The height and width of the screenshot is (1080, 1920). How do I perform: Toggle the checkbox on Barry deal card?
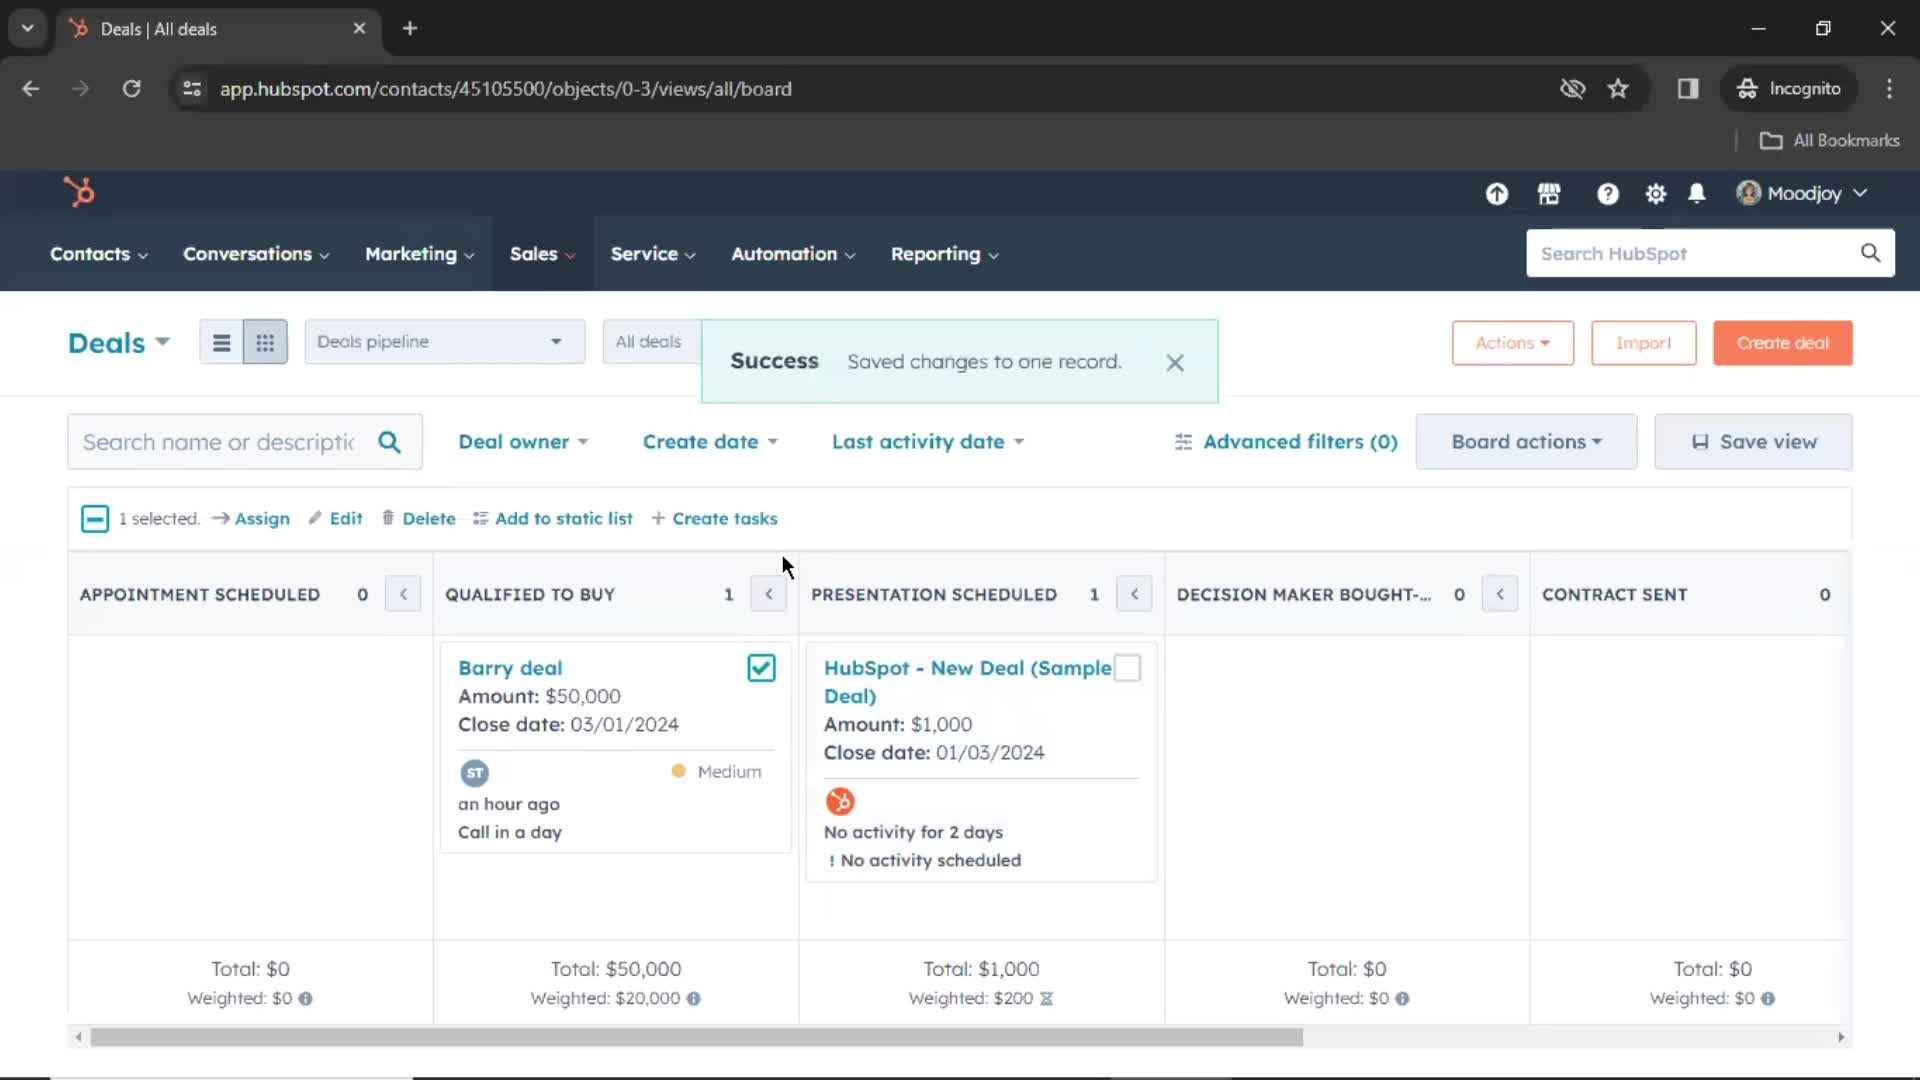pyautogui.click(x=761, y=667)
